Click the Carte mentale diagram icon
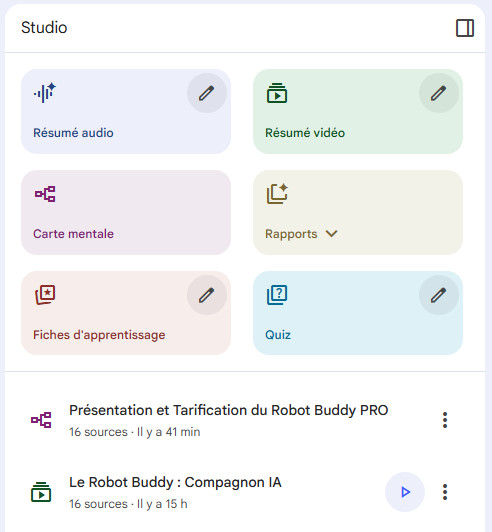Image resolution: width=492 pixels, height=532 pixels. [x=45, y=194]
